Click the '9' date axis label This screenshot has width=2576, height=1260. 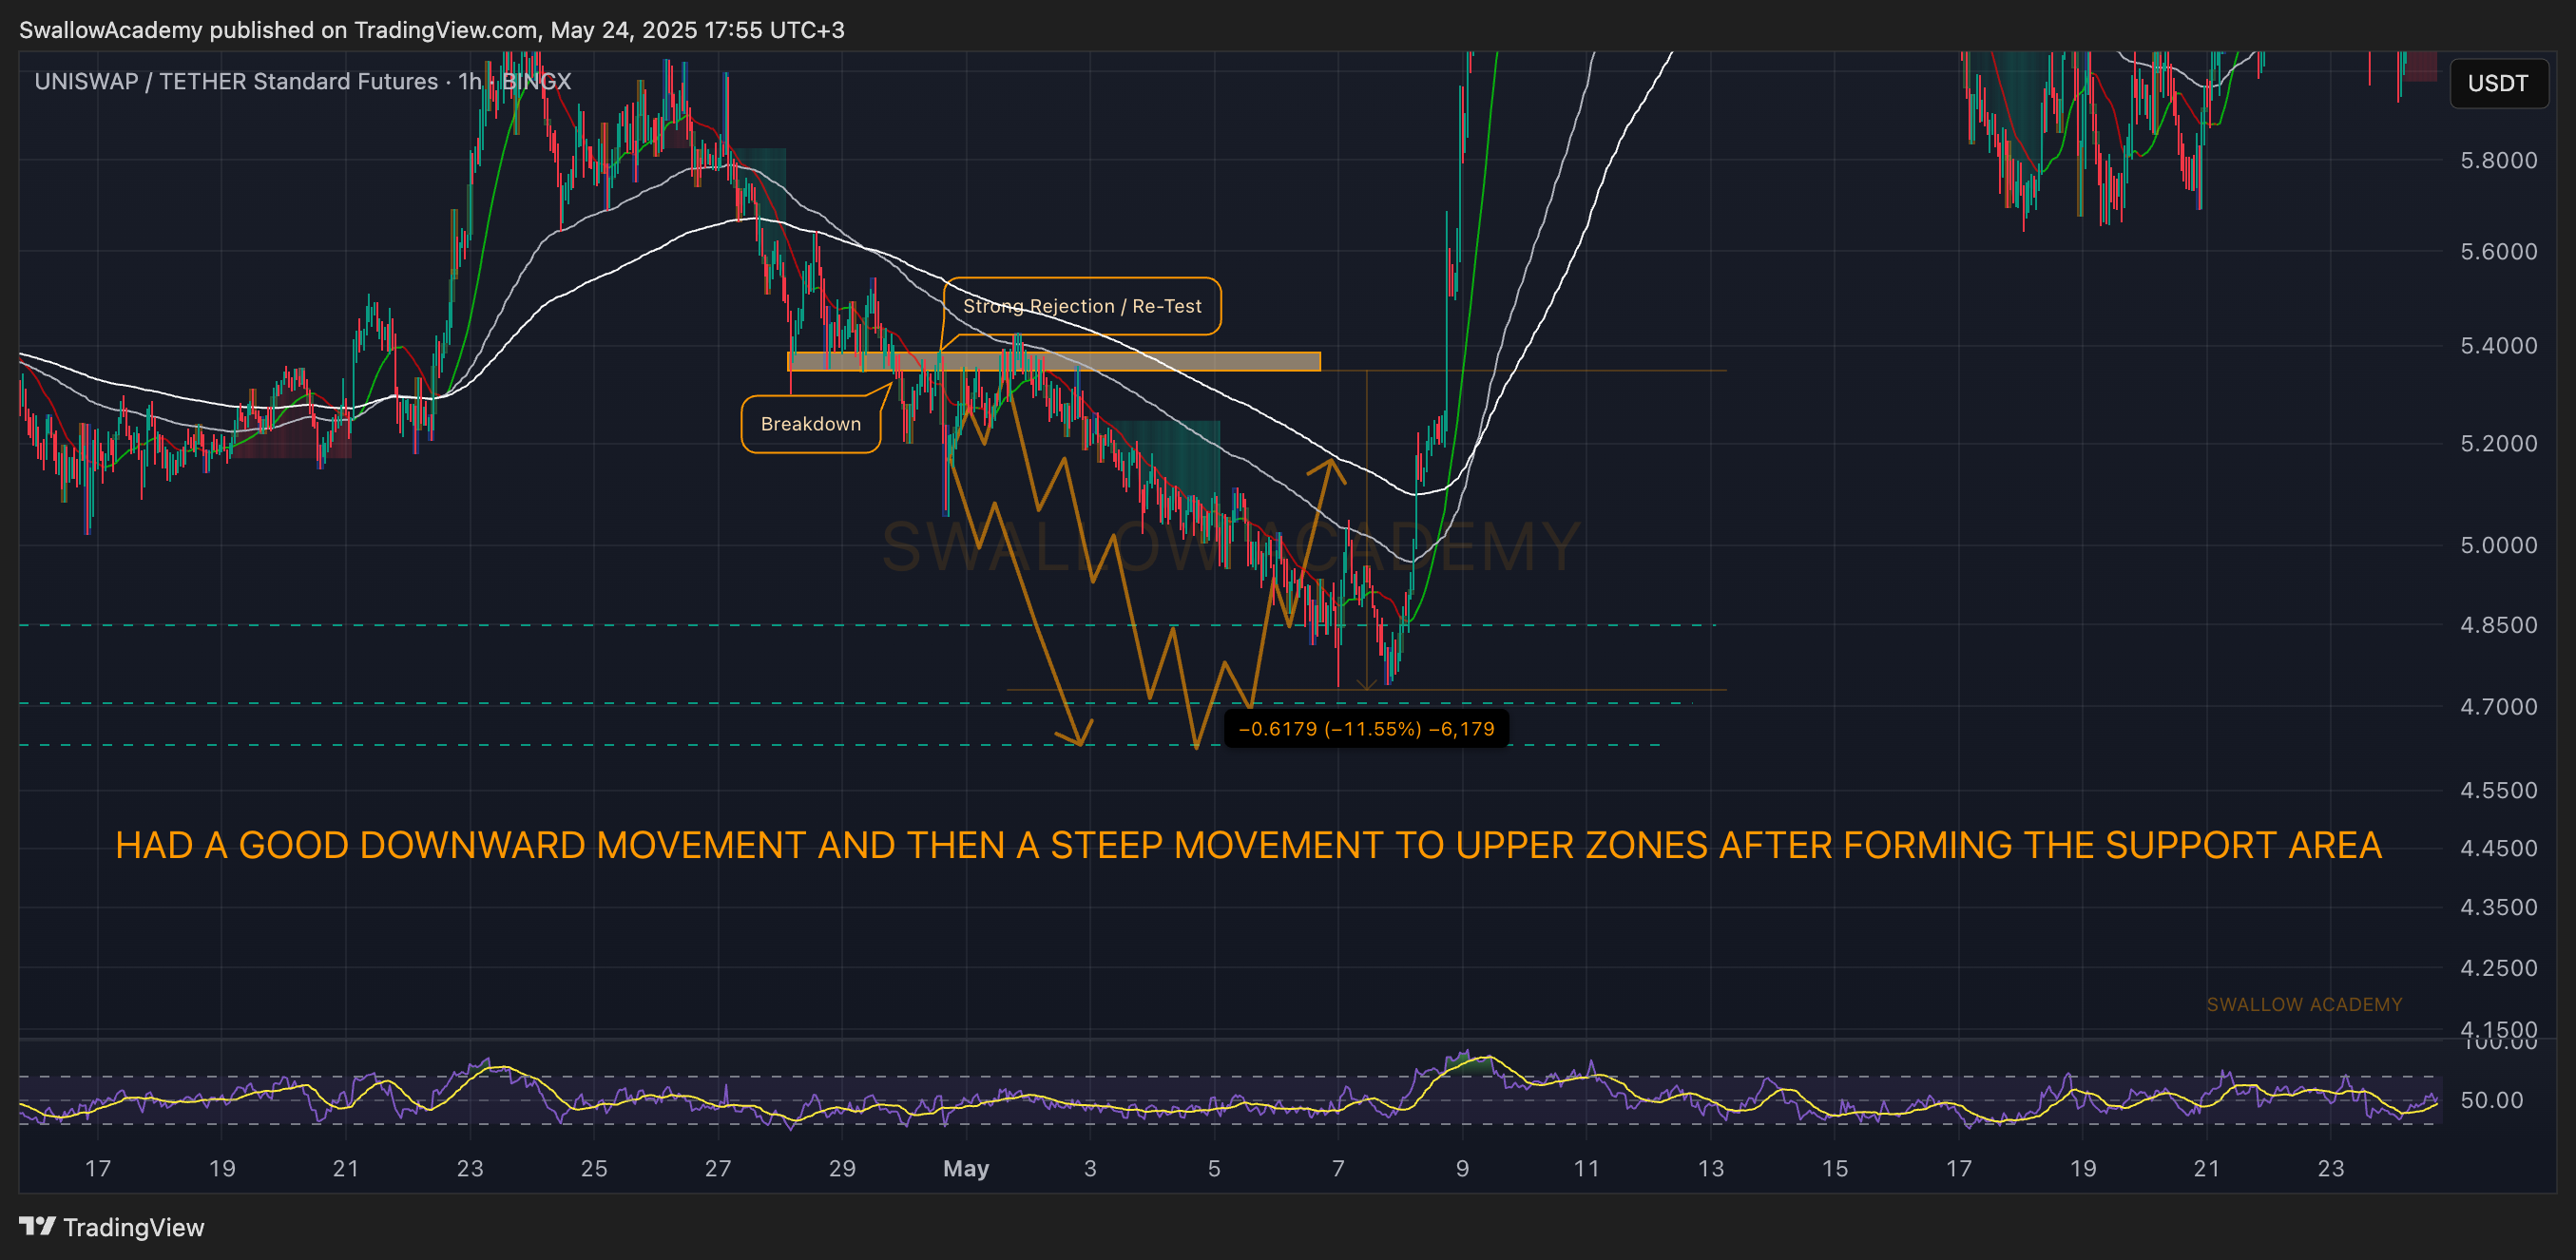[1462, 1168]
